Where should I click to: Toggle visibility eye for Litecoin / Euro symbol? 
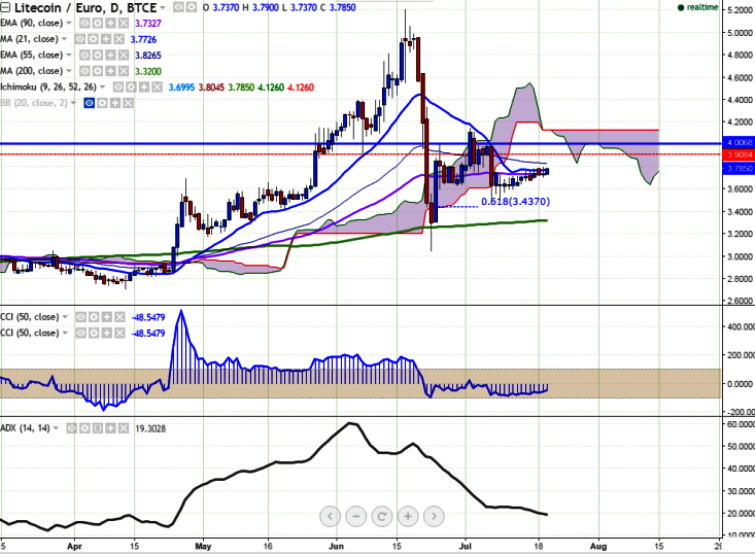pyautogui.click(x=178, y=7)
